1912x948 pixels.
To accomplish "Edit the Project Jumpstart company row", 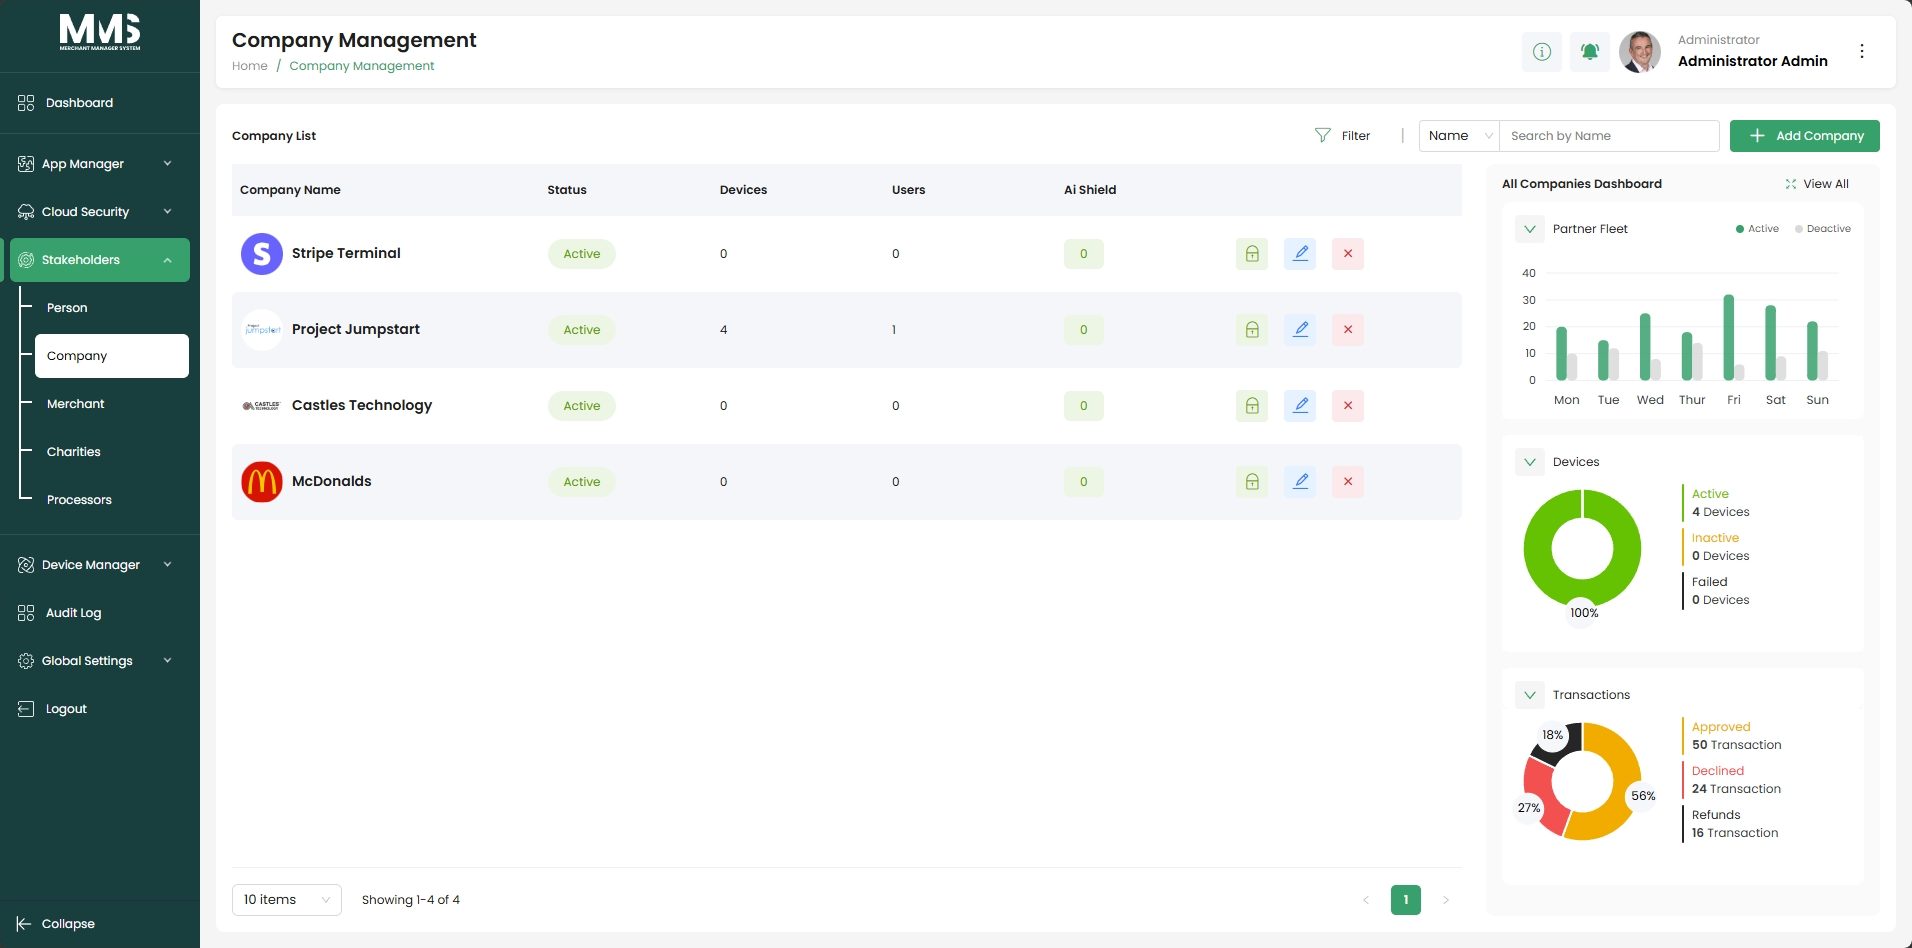I will pyautogui.click(x=1300, y=330).
